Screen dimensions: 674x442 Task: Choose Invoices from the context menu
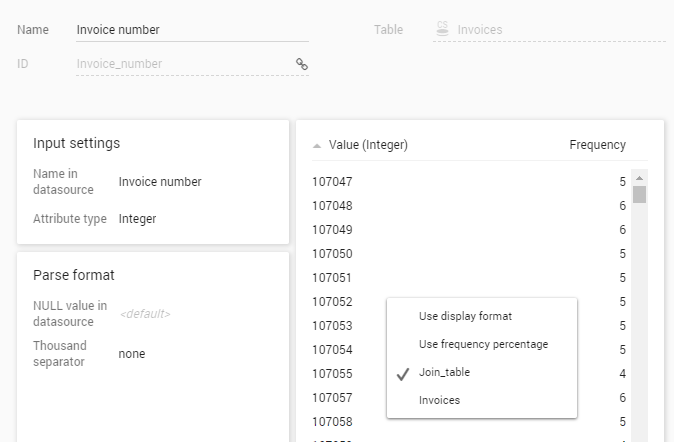pos(439,400)
